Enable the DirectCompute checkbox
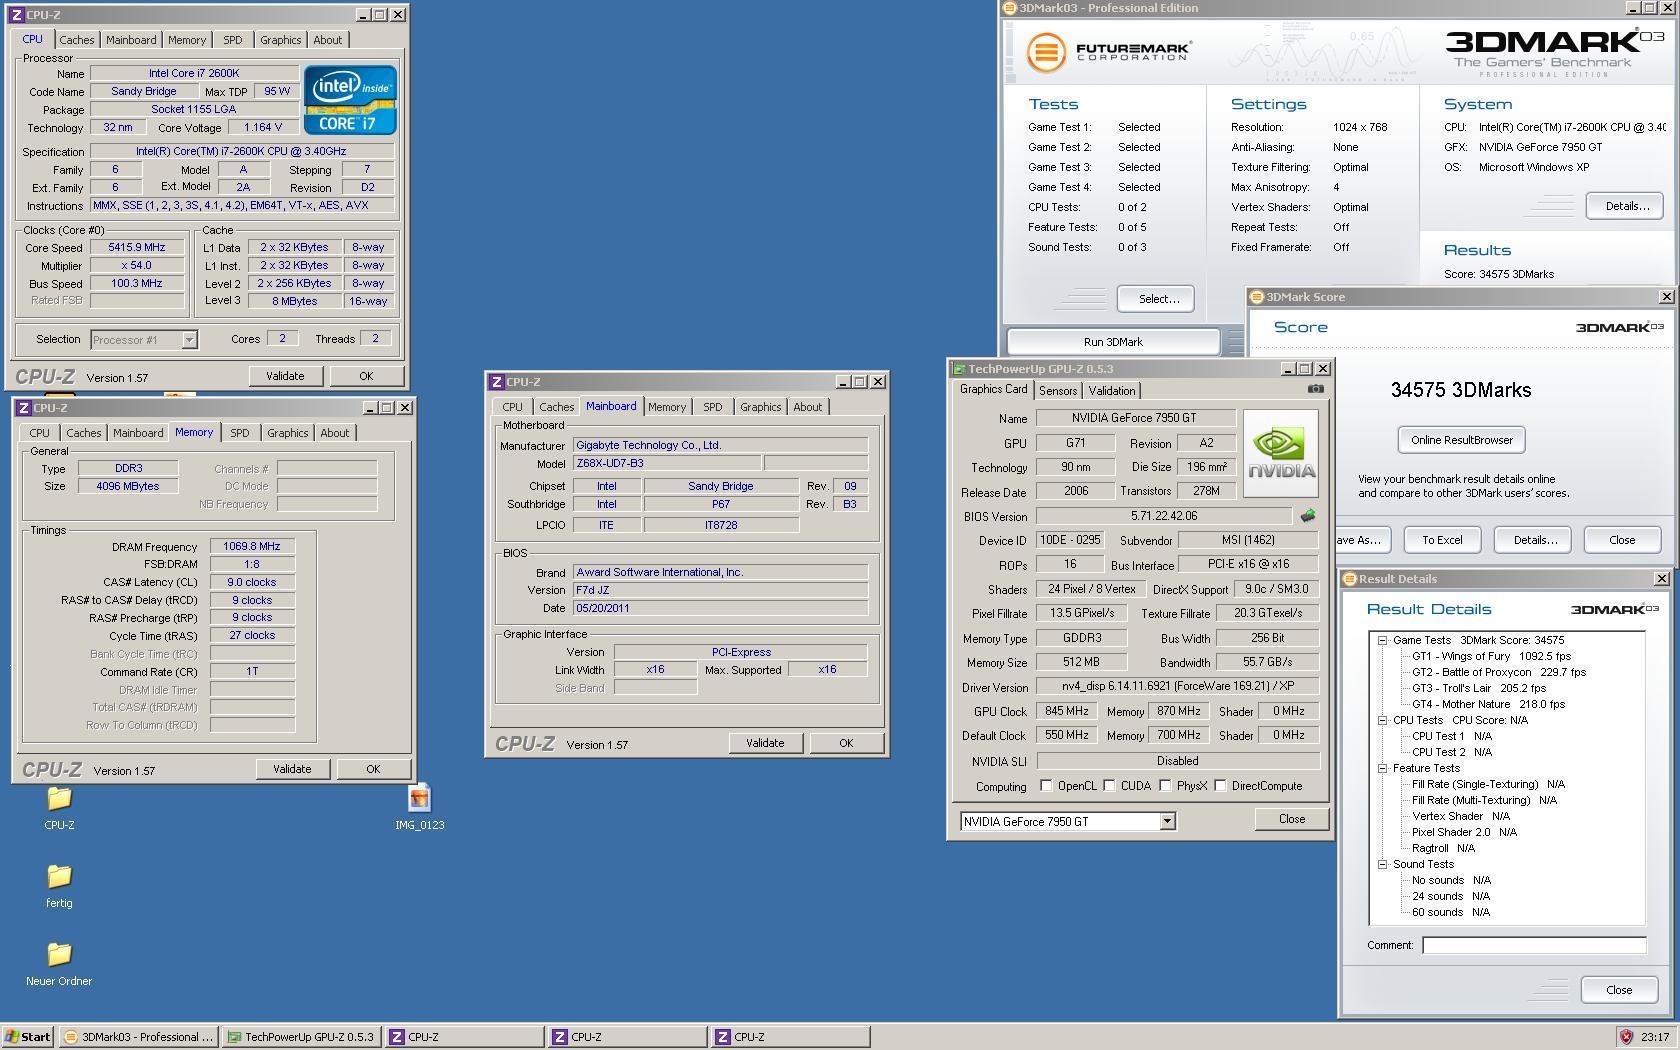This screenshot has height=1050, width=1680. (x=1220, y=786)
